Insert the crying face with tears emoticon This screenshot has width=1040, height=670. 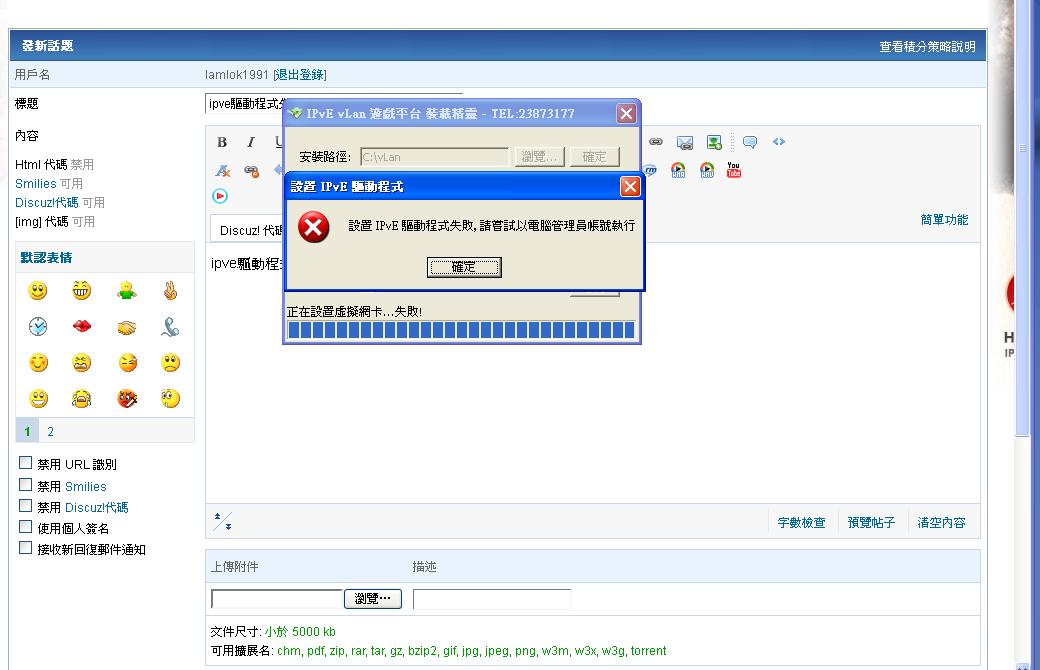point(82,399)
